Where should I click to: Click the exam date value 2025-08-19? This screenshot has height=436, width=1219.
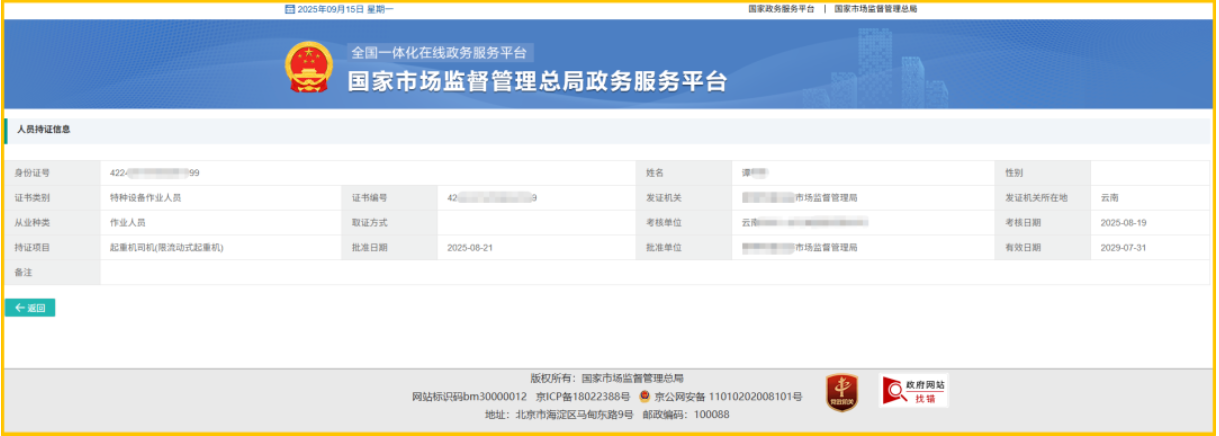tap(1123, 223)
